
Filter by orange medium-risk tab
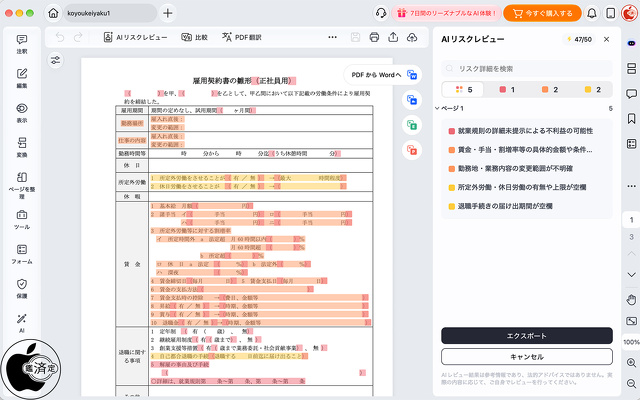[x=549, y=89]
